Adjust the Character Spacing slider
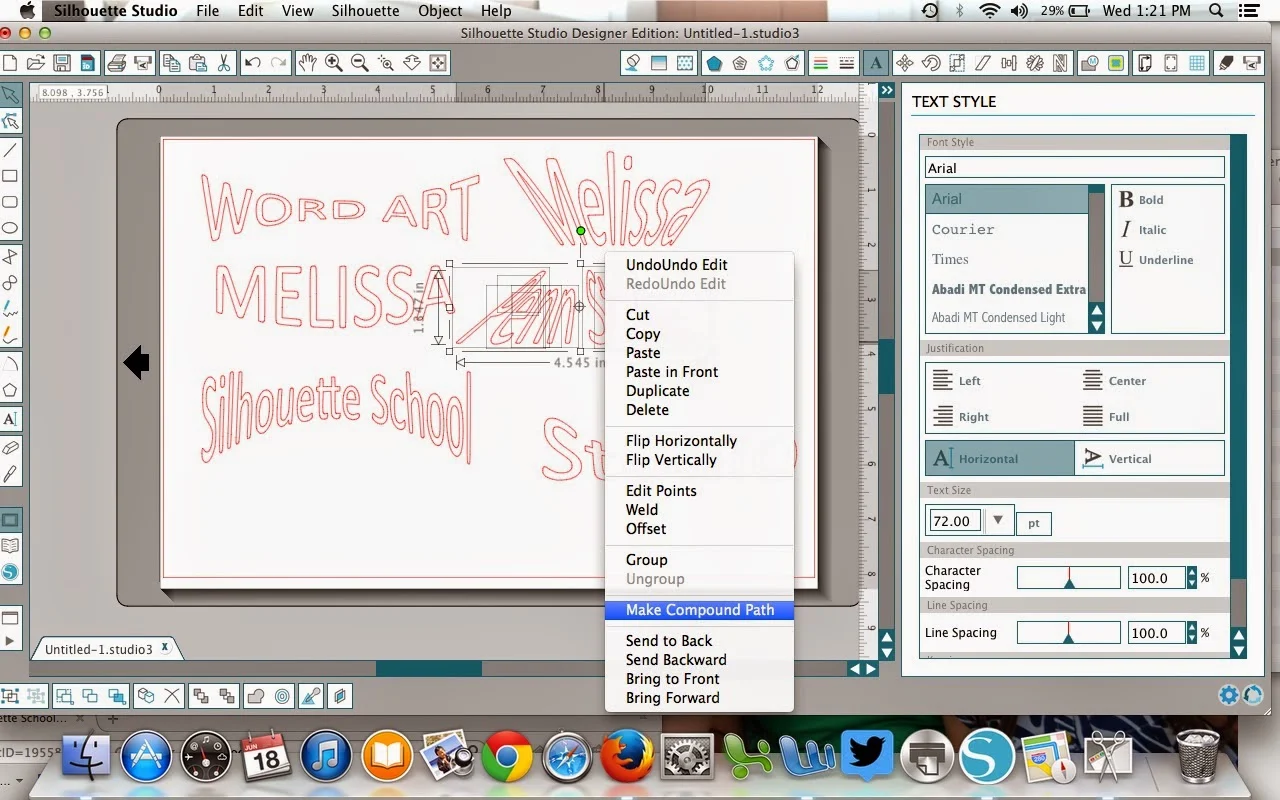This screenshot has height=800, width=1280. click(x=1068, y=577)
